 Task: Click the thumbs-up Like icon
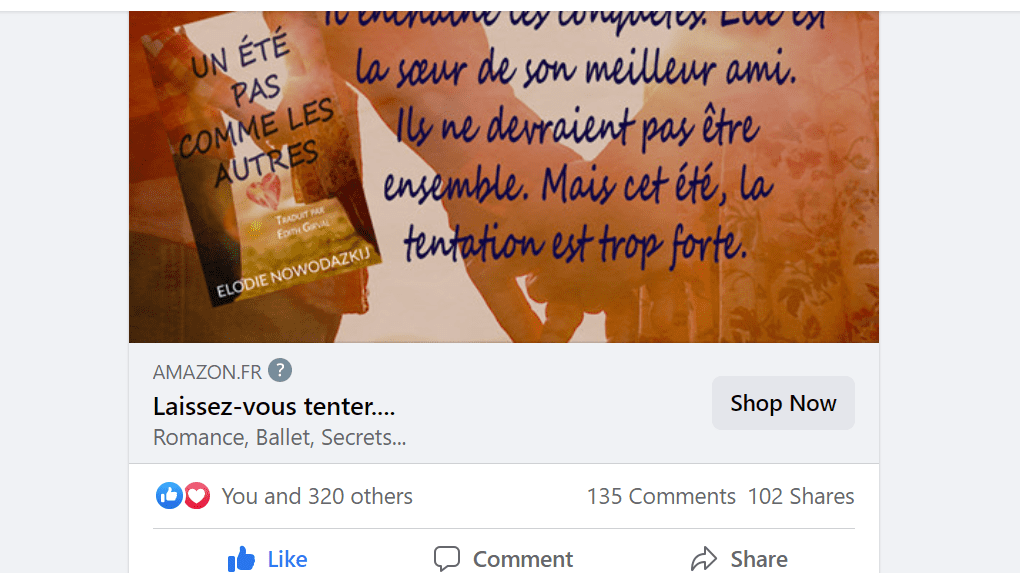(241, 559)
